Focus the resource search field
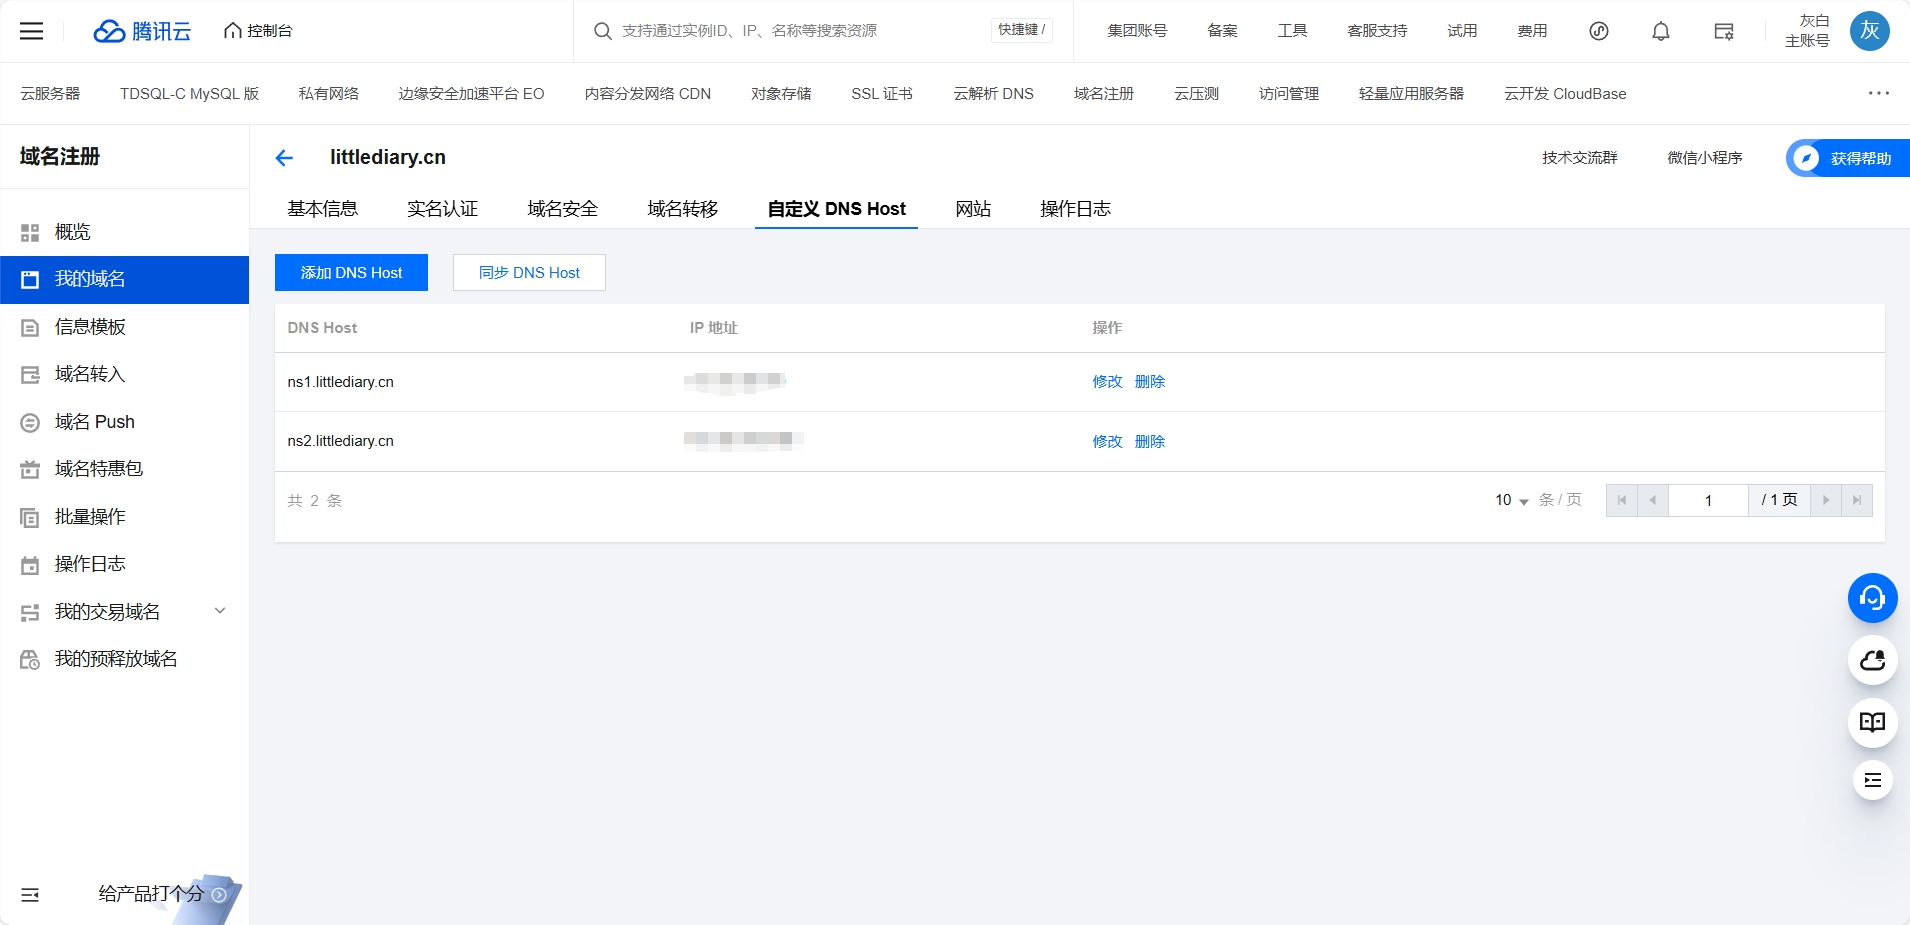Screen dimensions: 1910x925 [x=800, y=31]
